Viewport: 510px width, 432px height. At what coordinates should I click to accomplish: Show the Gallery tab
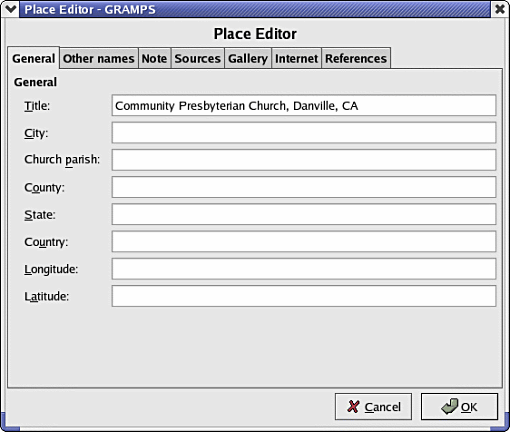coord(248,59)
